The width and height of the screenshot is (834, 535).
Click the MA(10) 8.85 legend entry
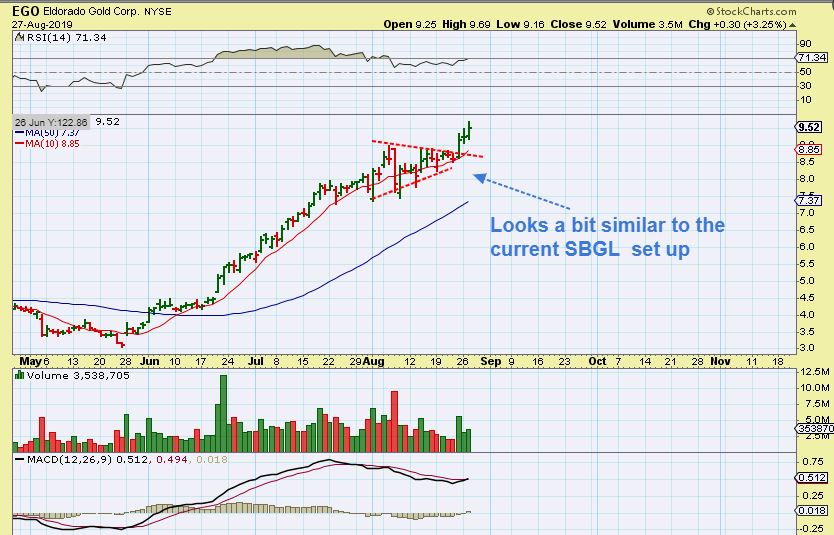(47, 144)
